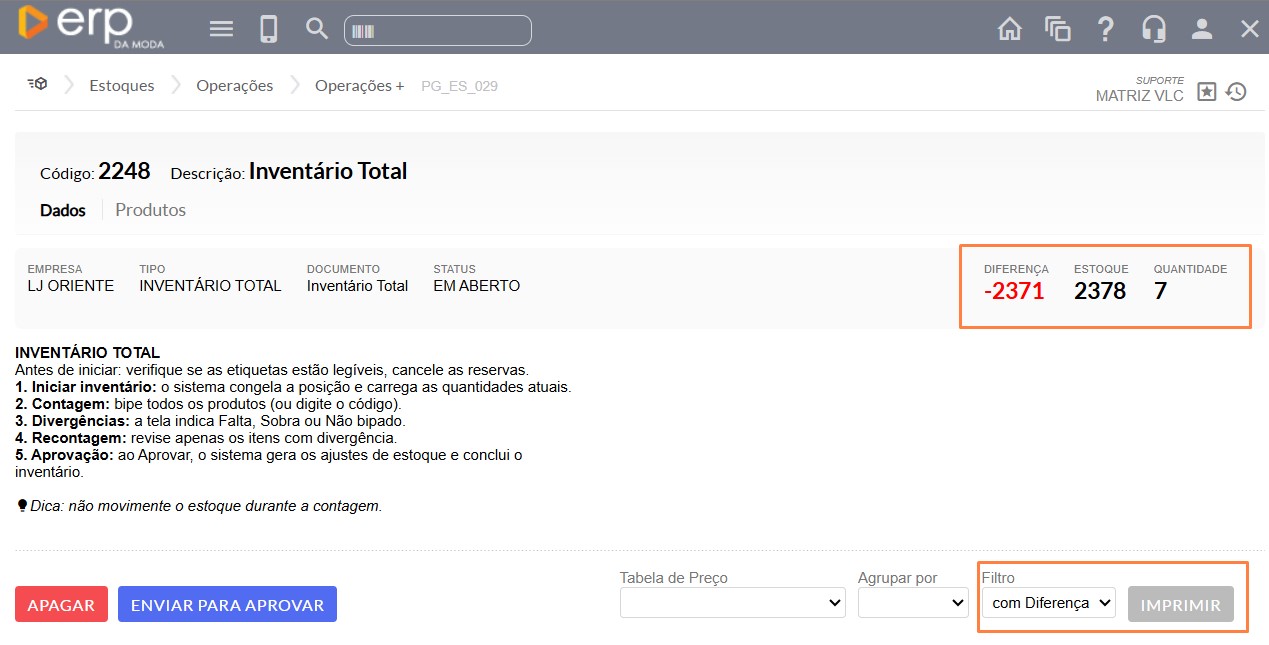Select the Dados tab
The image size is (1269, 645).
[63, 210]
